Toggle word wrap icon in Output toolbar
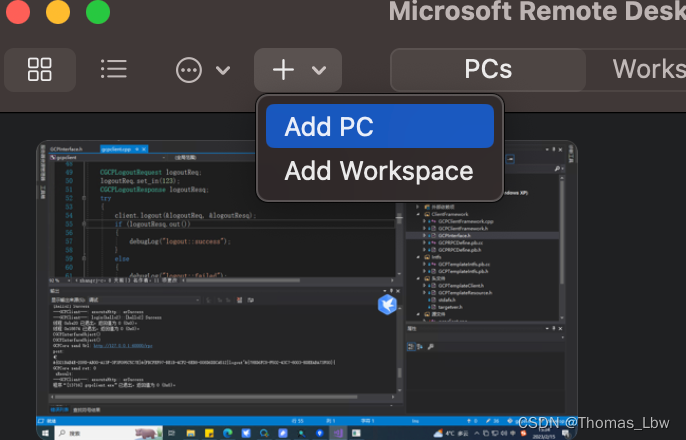Viewport: 686px width, 440px height. [x=251, y=300]
